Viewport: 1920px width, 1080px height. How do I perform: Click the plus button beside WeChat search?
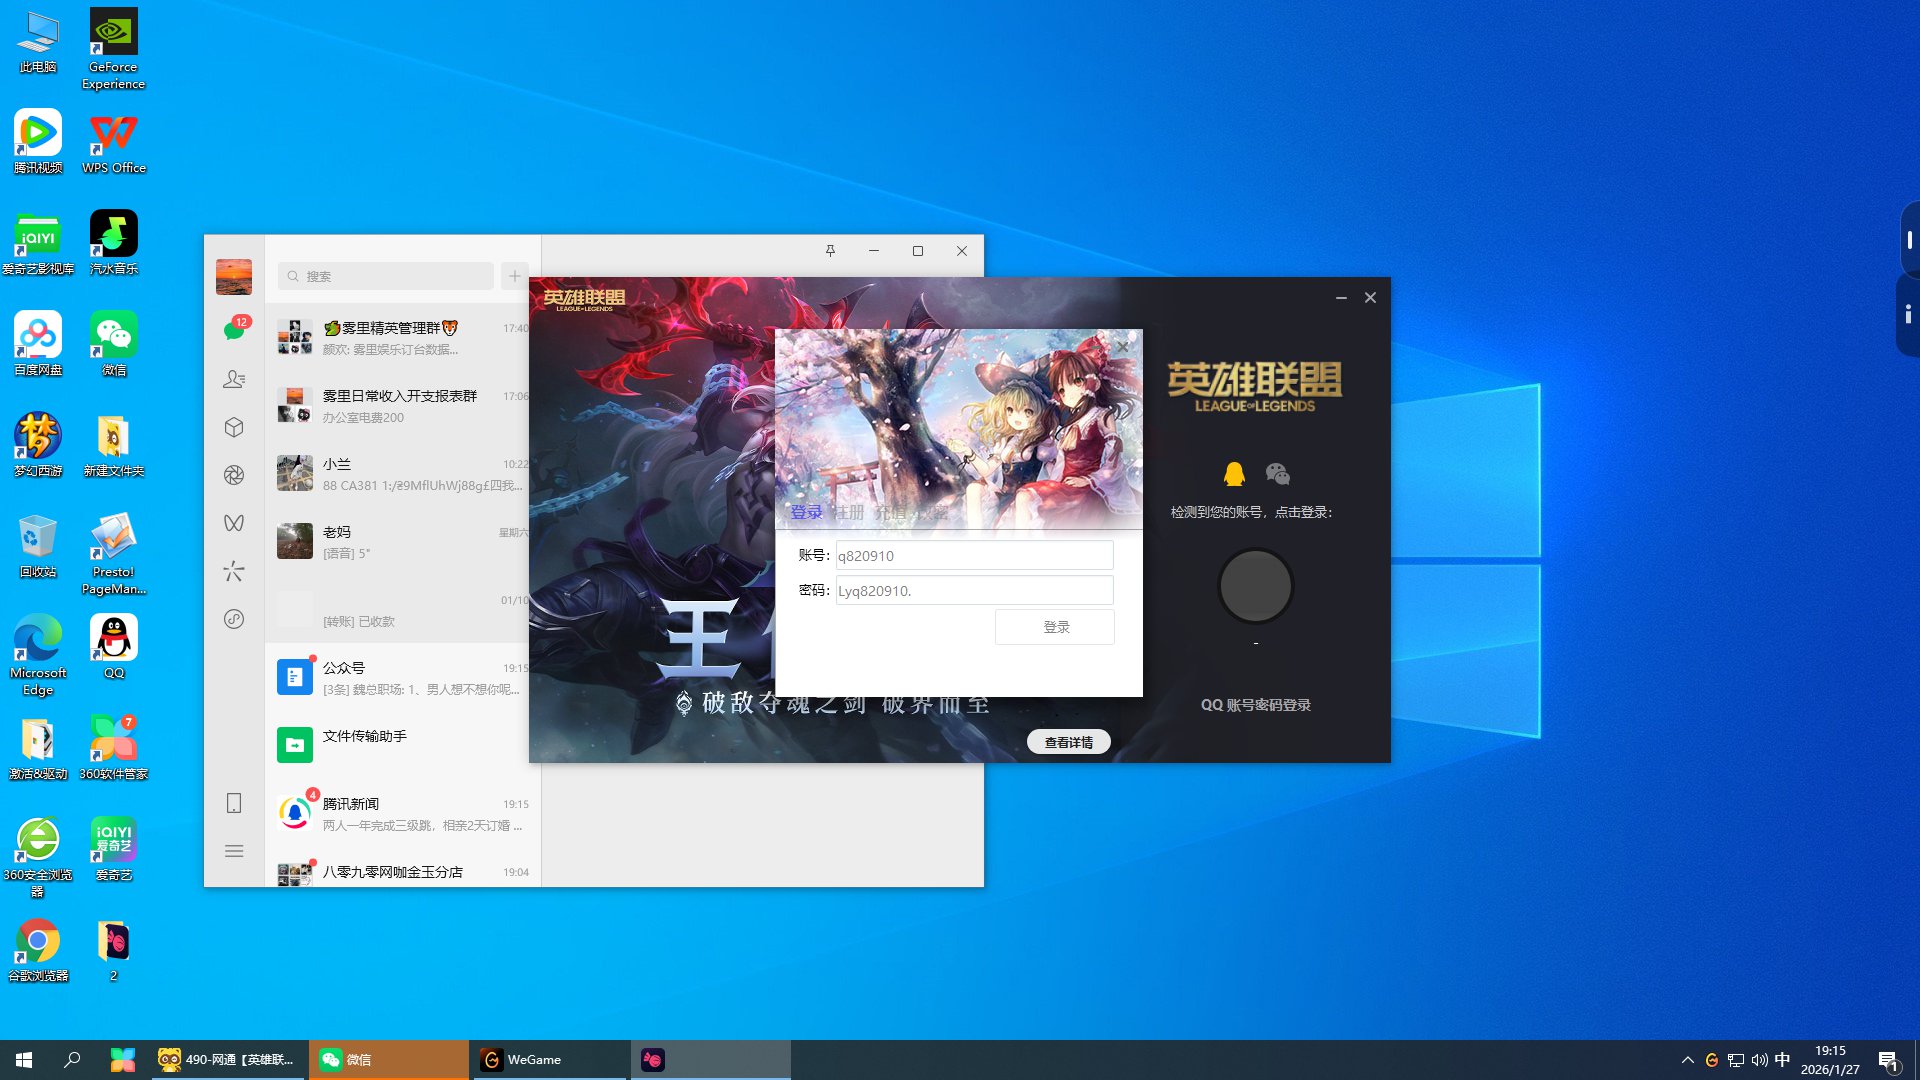coord(514,276)
